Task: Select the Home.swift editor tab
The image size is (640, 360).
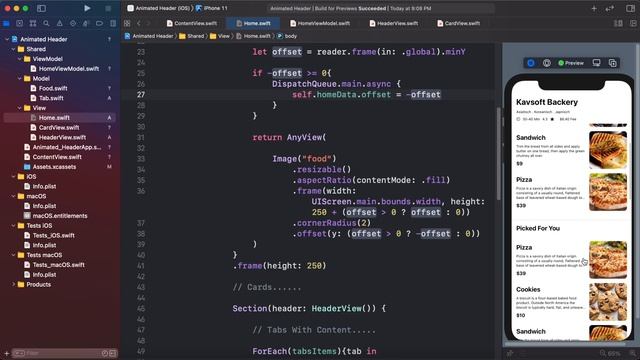Action: click(253, 23)
